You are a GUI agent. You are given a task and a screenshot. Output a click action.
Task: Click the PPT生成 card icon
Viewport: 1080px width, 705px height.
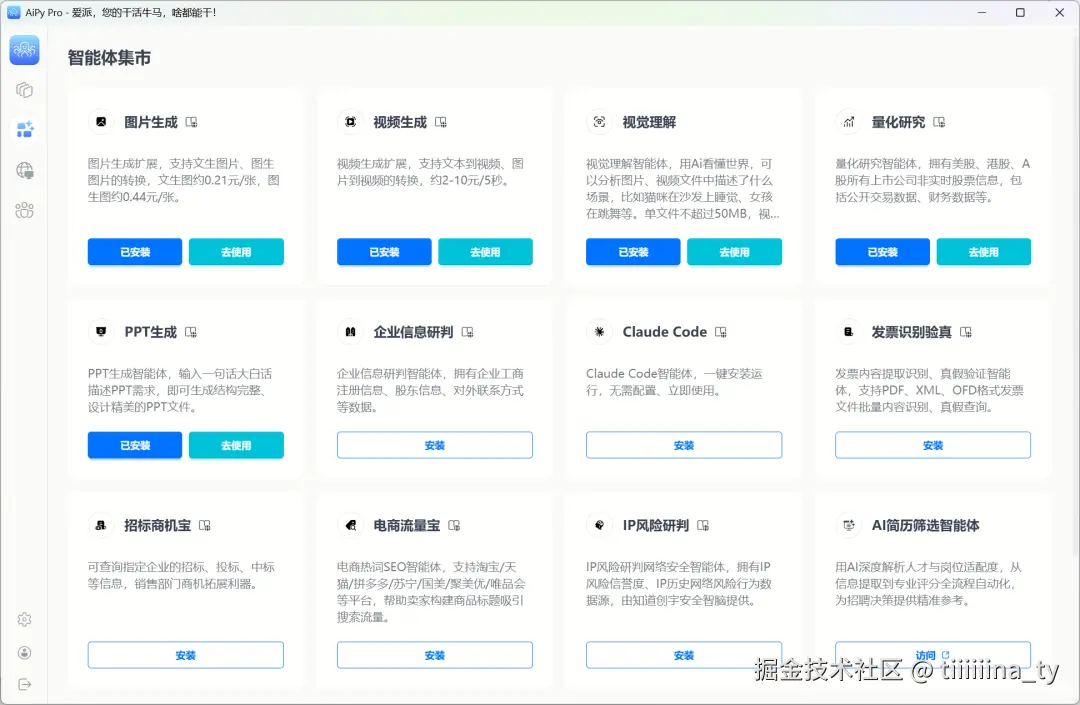tap(101, 332)
